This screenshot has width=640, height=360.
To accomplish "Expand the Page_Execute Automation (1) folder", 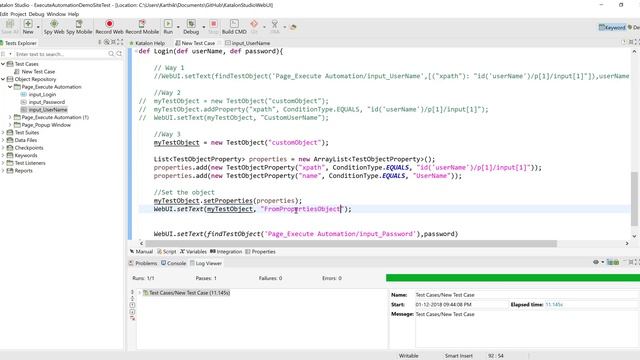I will coord(10,117).
